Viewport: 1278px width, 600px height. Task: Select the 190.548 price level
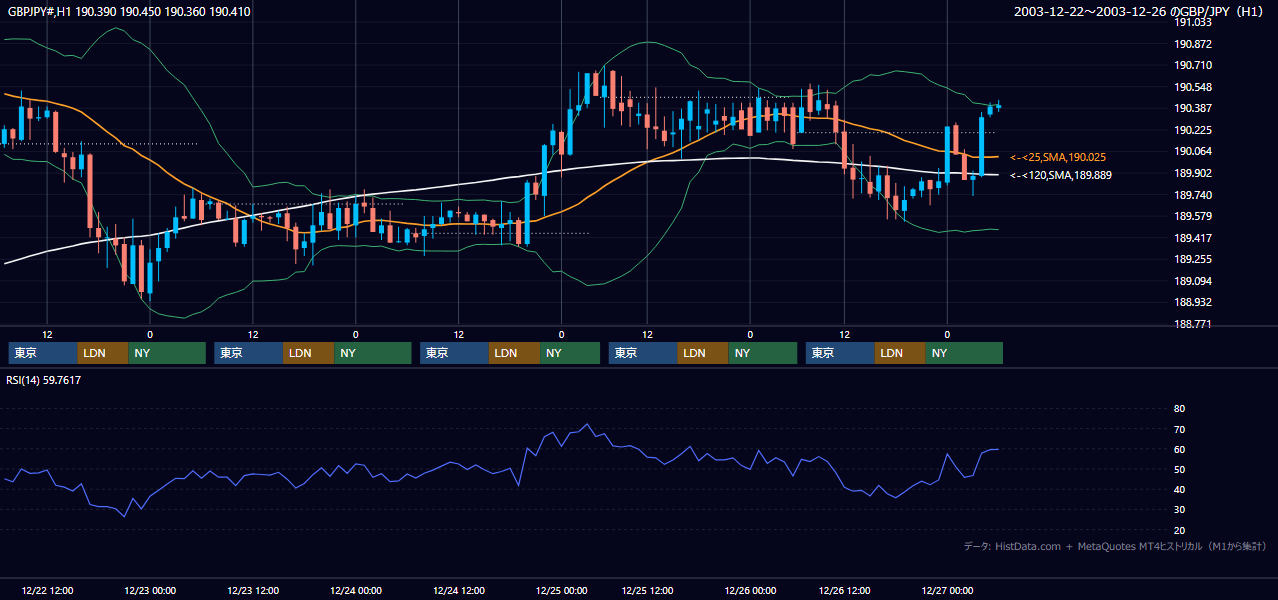(x=1193, y=87)
